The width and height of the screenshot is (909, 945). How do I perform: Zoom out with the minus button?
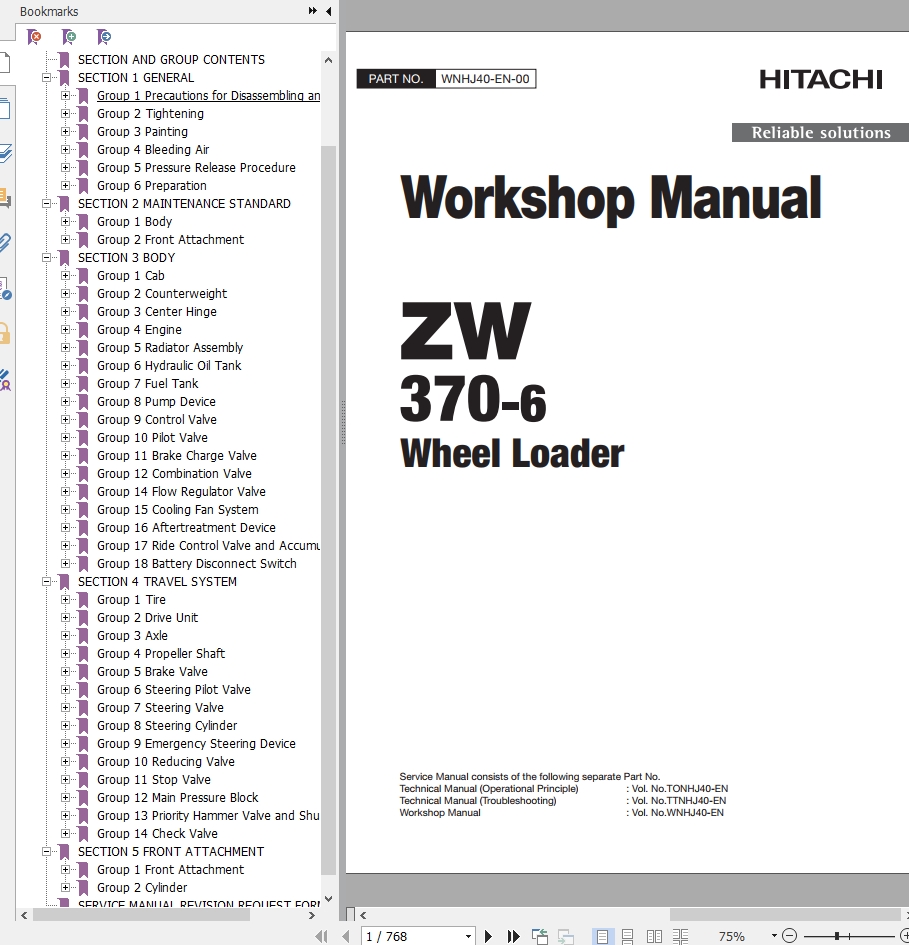pyautogui.click(x=789, y=936)
